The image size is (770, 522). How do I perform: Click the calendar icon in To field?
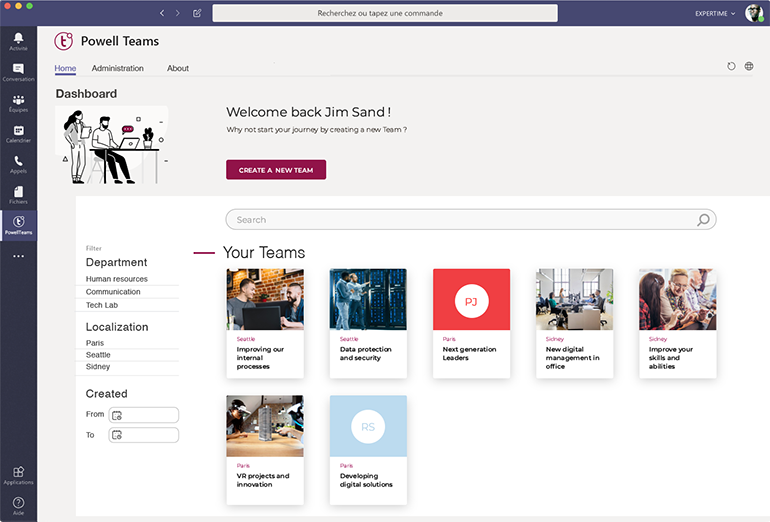(x=117, y=435)
